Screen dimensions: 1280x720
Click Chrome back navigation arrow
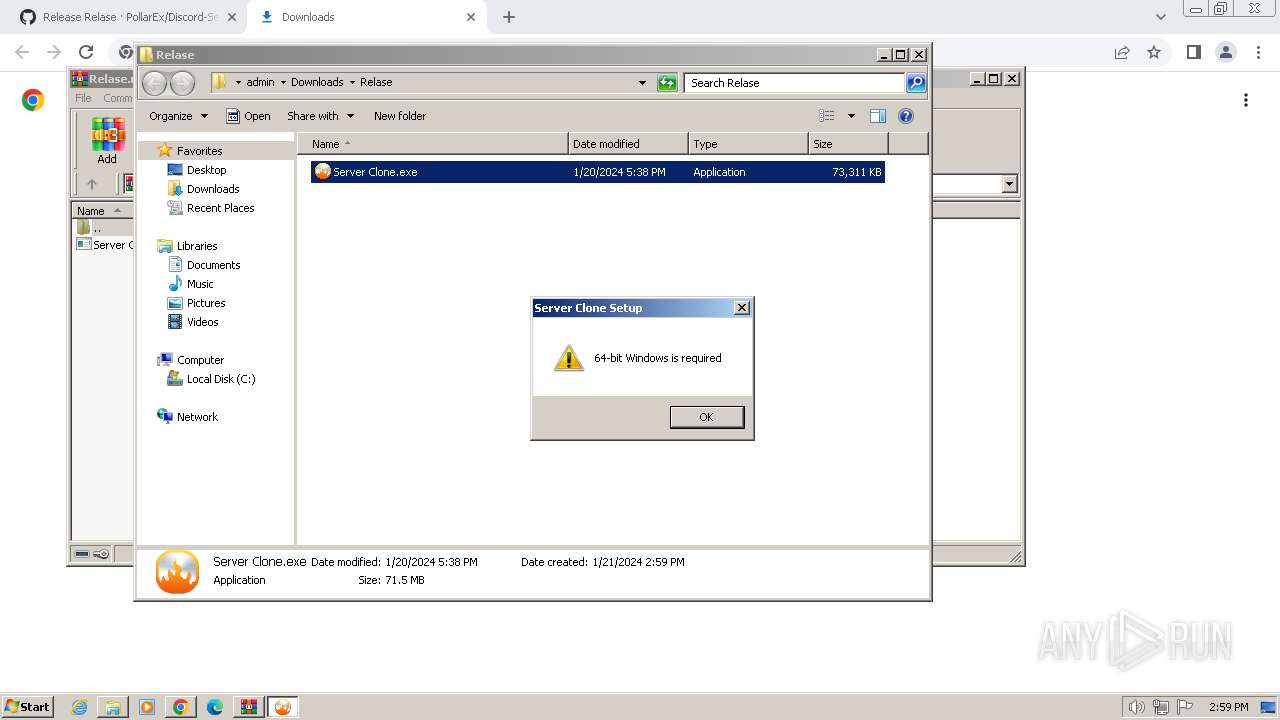pyautogui.click(x=22, y=52)
